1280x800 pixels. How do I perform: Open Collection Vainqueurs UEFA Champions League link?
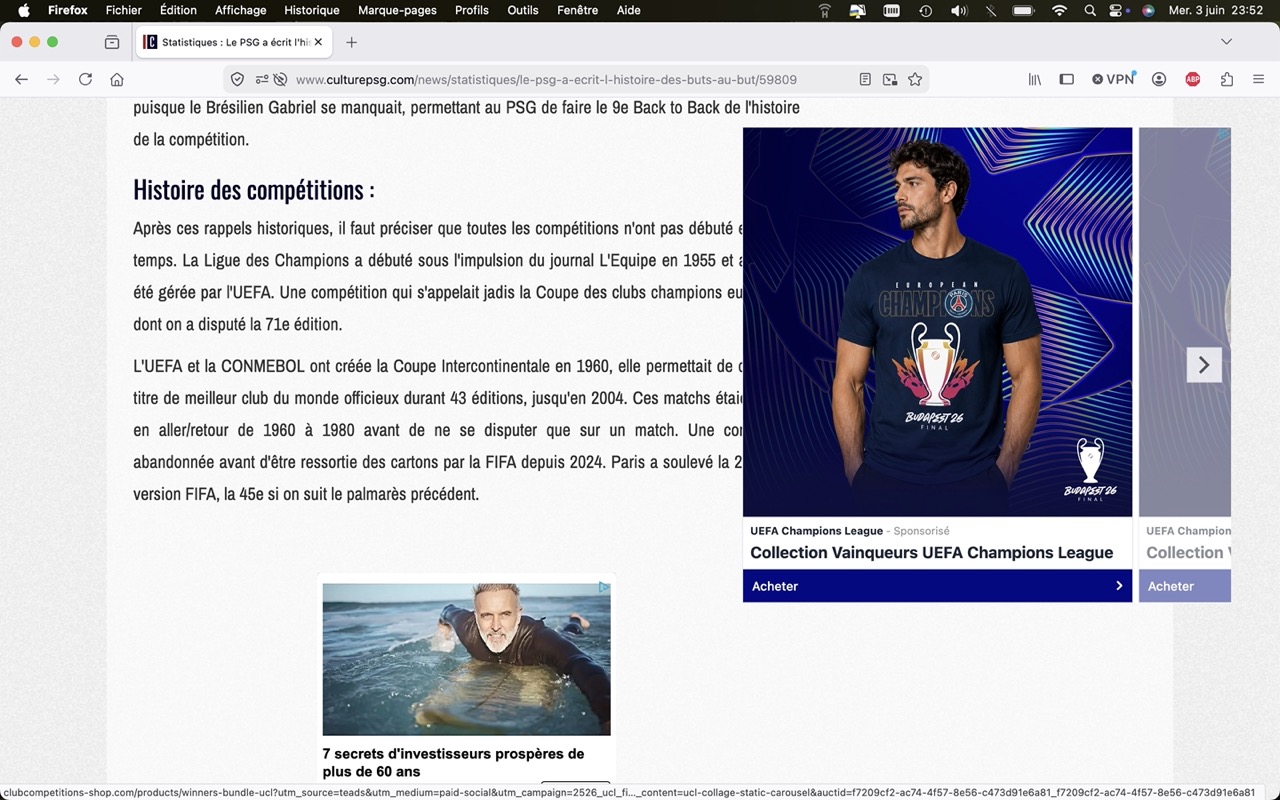pyautogui.click(x=932, y=553)
